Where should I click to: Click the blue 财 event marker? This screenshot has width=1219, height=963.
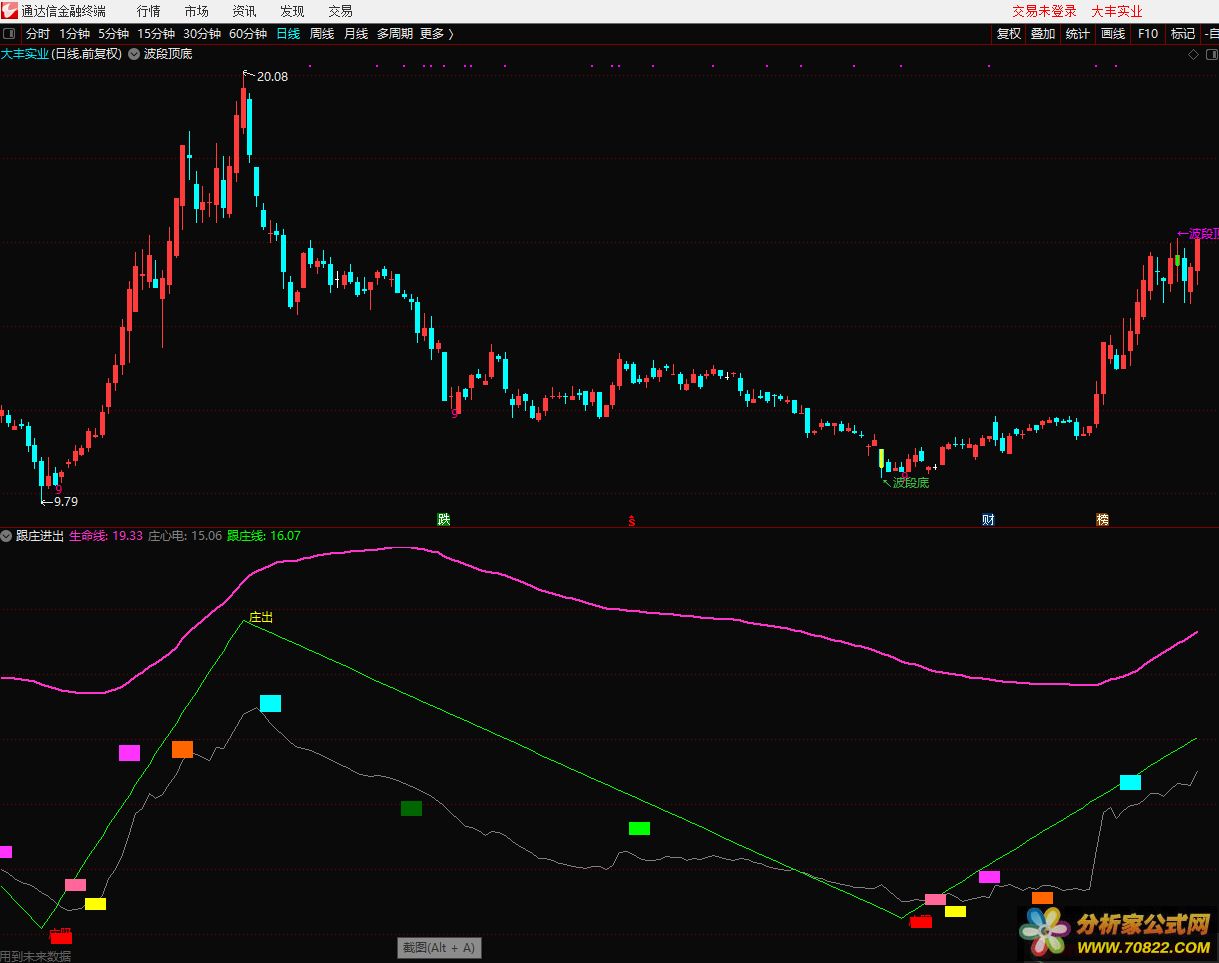pyautogui.click(x=988, y=520)
